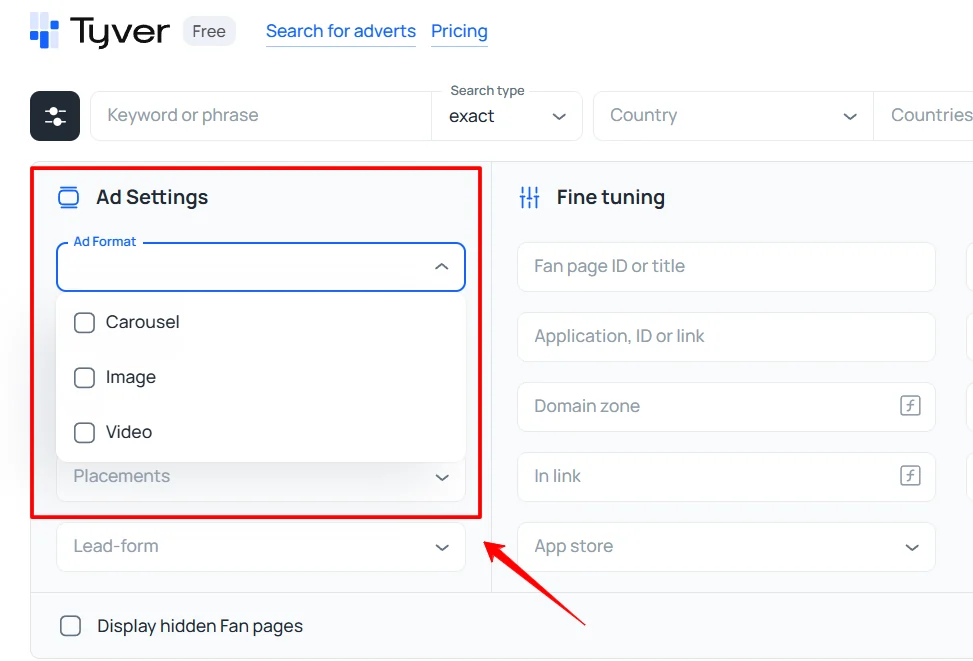Check the Carousel ad format checkbox
The height and width of the screenshot is (661, 973).
(84, 322)
